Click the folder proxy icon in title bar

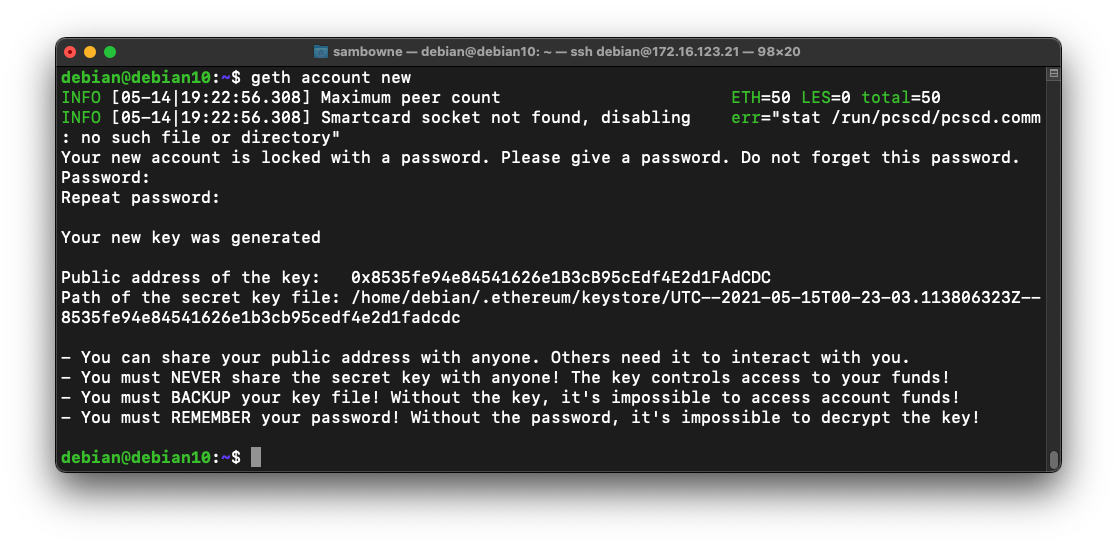tap(322, 52)
